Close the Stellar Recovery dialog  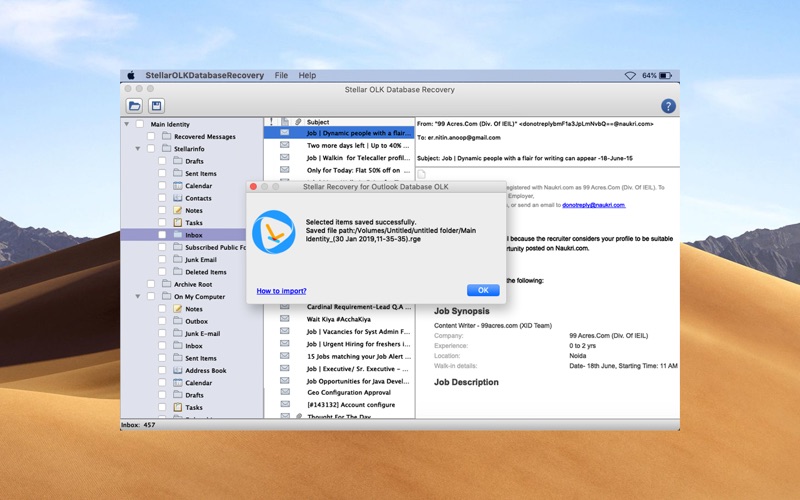point(253,187)
